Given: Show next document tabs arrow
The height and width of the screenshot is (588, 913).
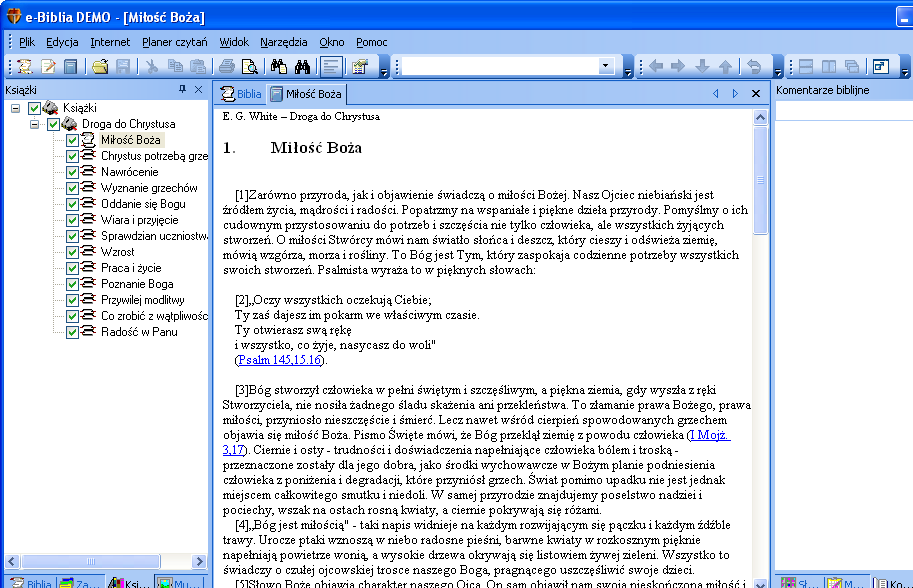Looking at the screenshot, I should pos(735,94).
